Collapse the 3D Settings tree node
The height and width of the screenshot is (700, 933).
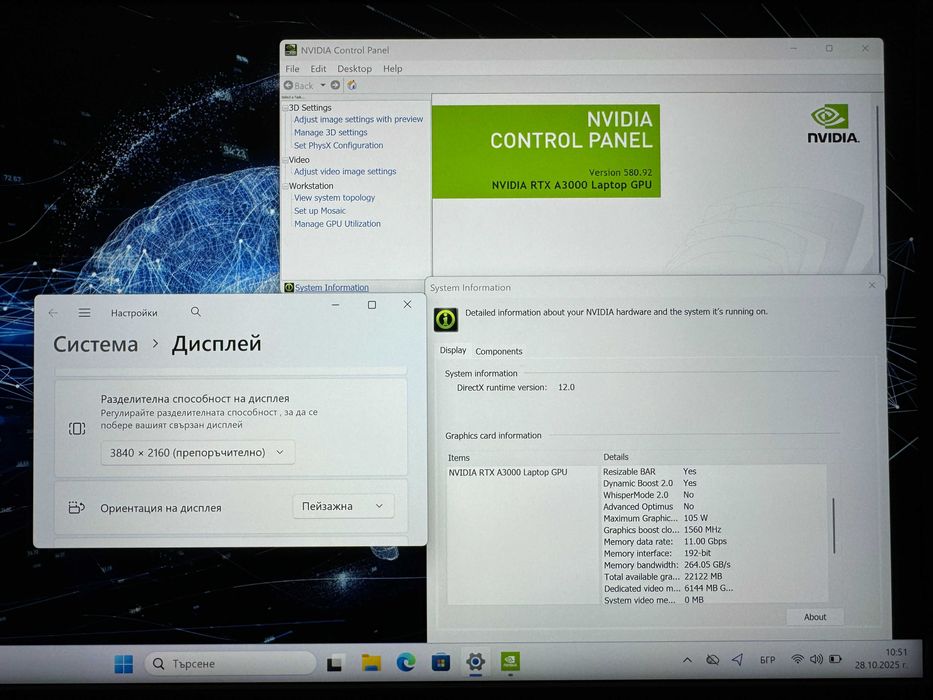286,108
